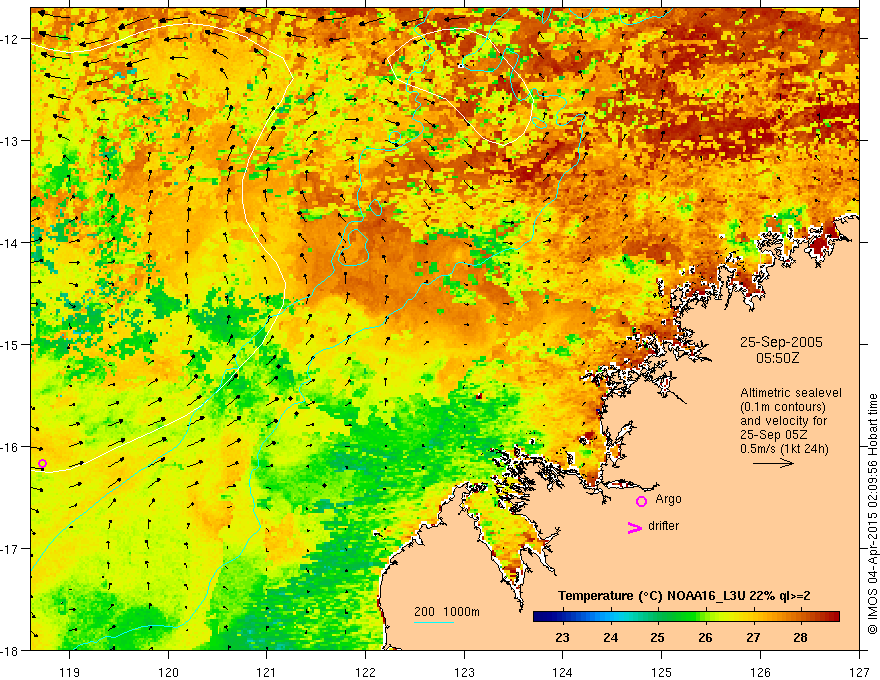This screenshot has height=680, width=880.
Task: Click longitude axis label 122
Action: tap(365, 672)
